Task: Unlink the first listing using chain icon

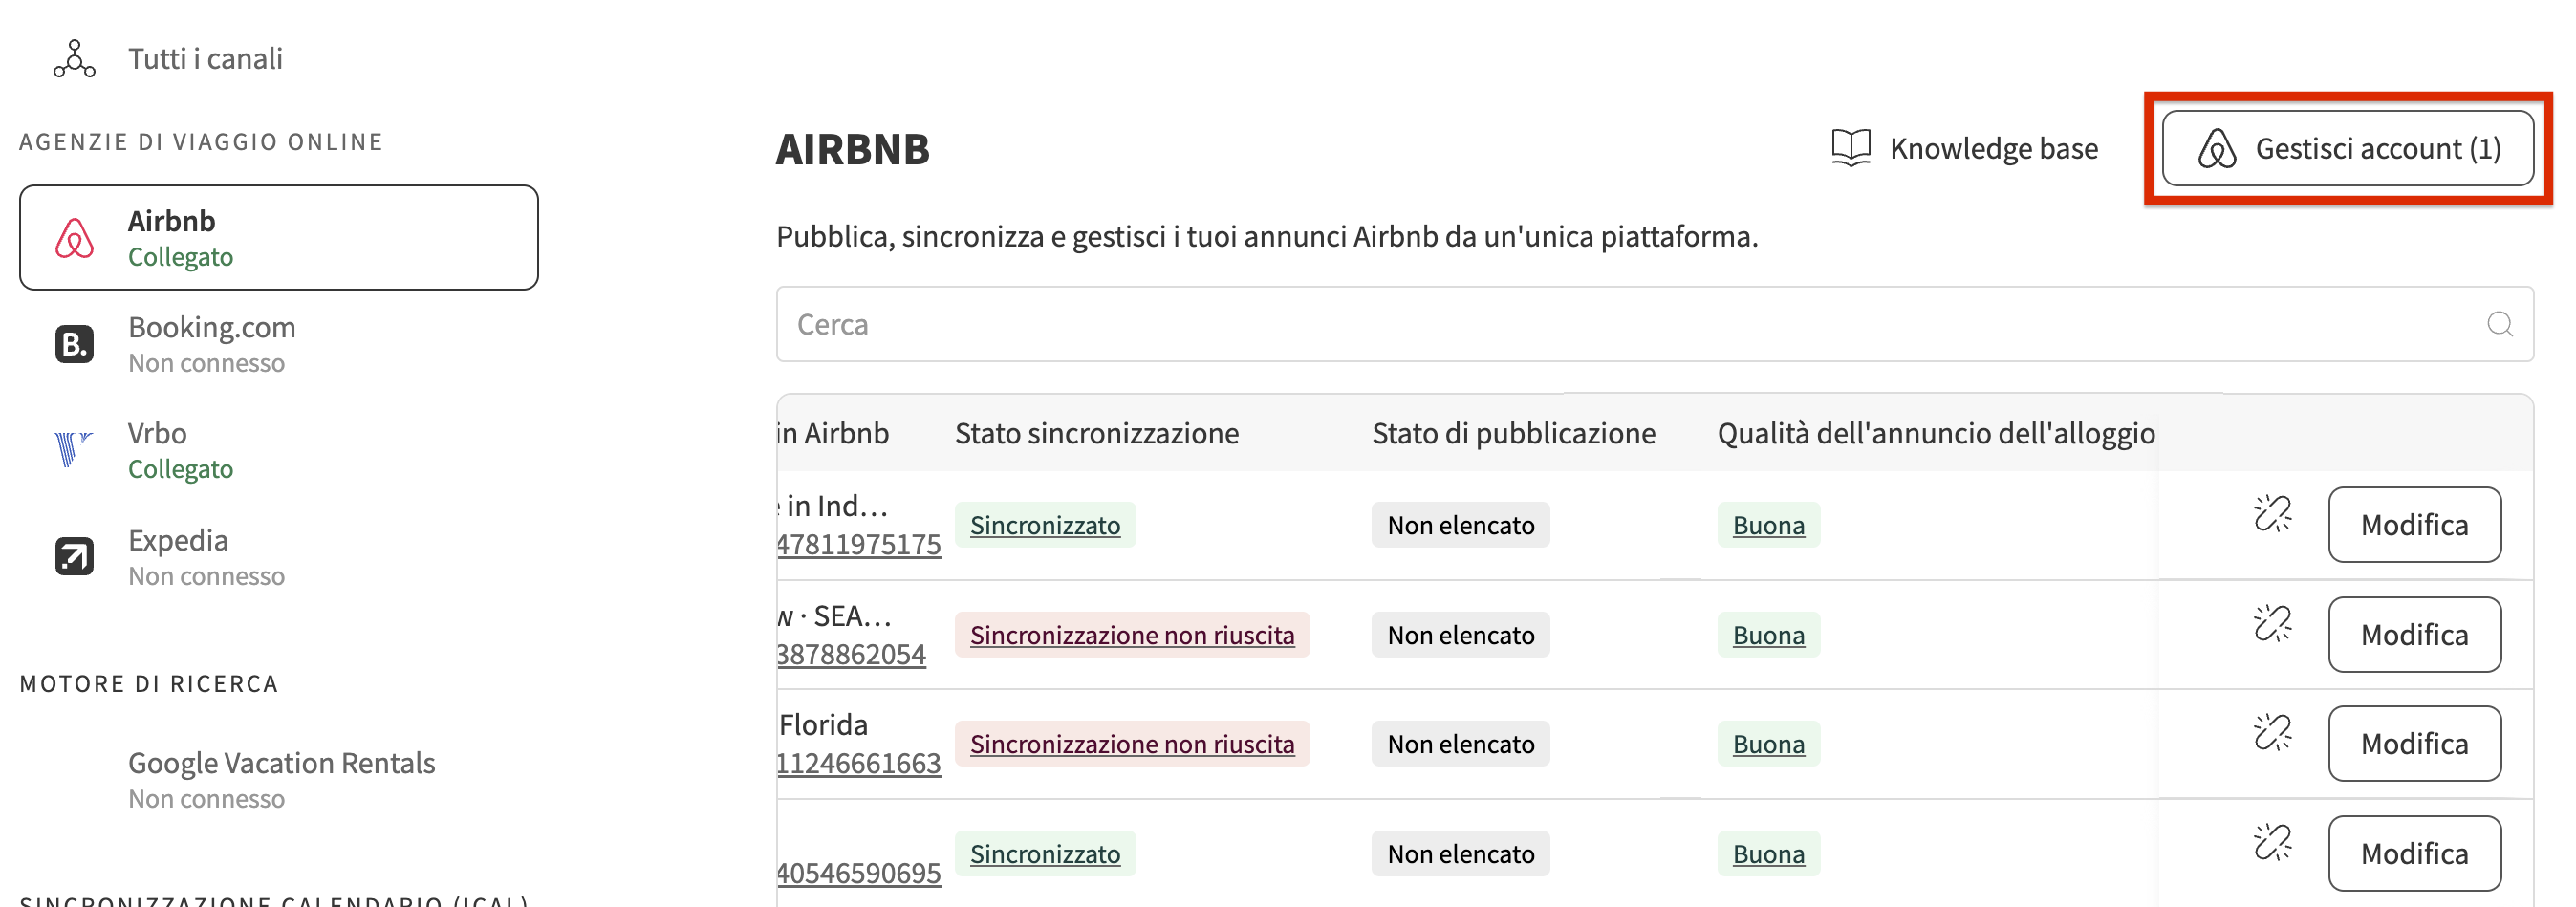Action: [2272, 514]
